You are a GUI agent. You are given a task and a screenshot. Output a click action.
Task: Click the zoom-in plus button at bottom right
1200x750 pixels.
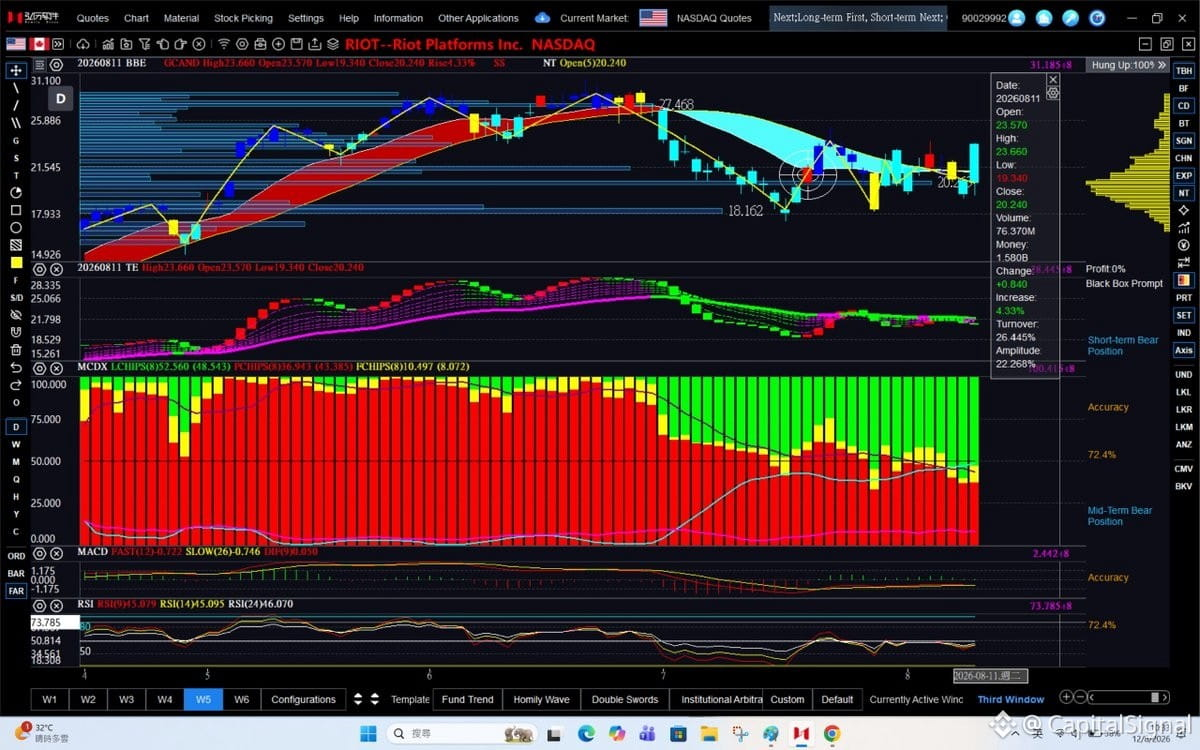pyautogui.click(x=1066, y=697)
